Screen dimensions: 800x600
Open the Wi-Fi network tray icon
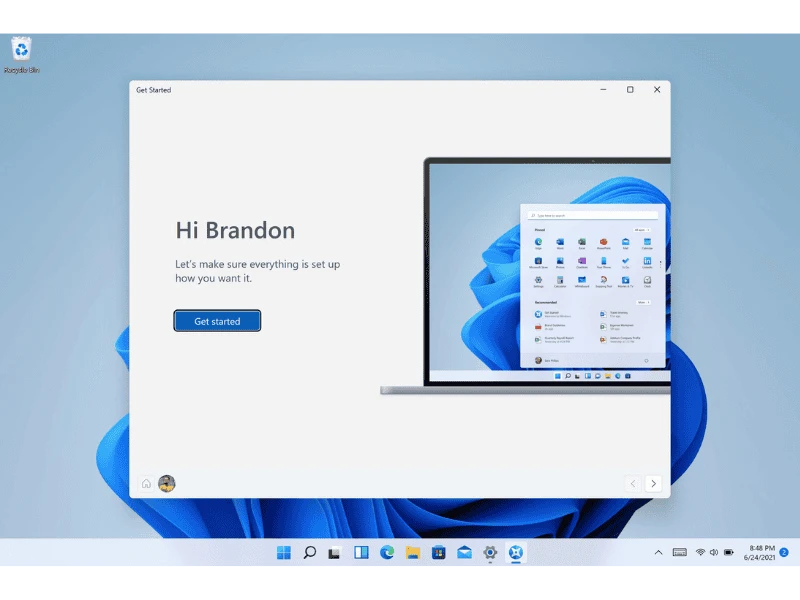pyautogui.click(x=701, y=552)
